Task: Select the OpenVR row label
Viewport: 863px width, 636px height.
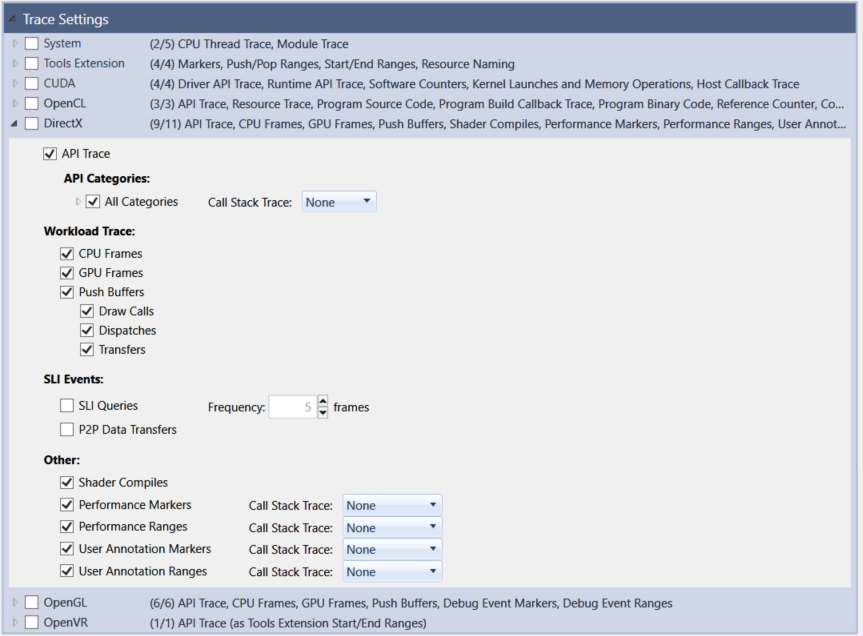Action: point(65,623)
